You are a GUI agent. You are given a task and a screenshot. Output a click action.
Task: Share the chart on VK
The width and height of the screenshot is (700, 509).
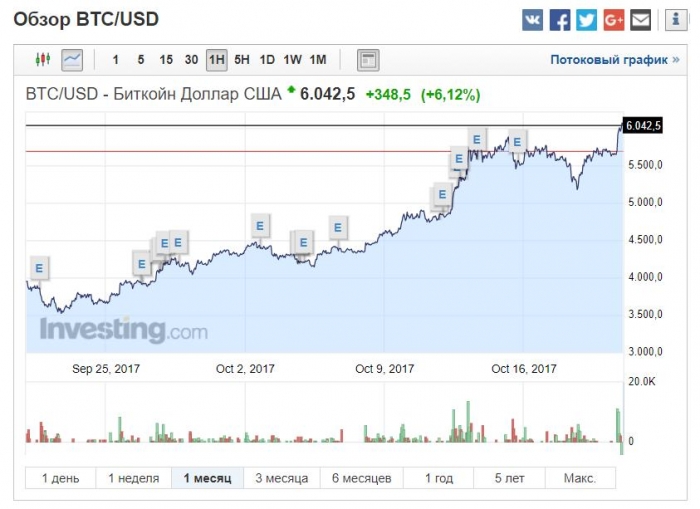pos(533,19)
